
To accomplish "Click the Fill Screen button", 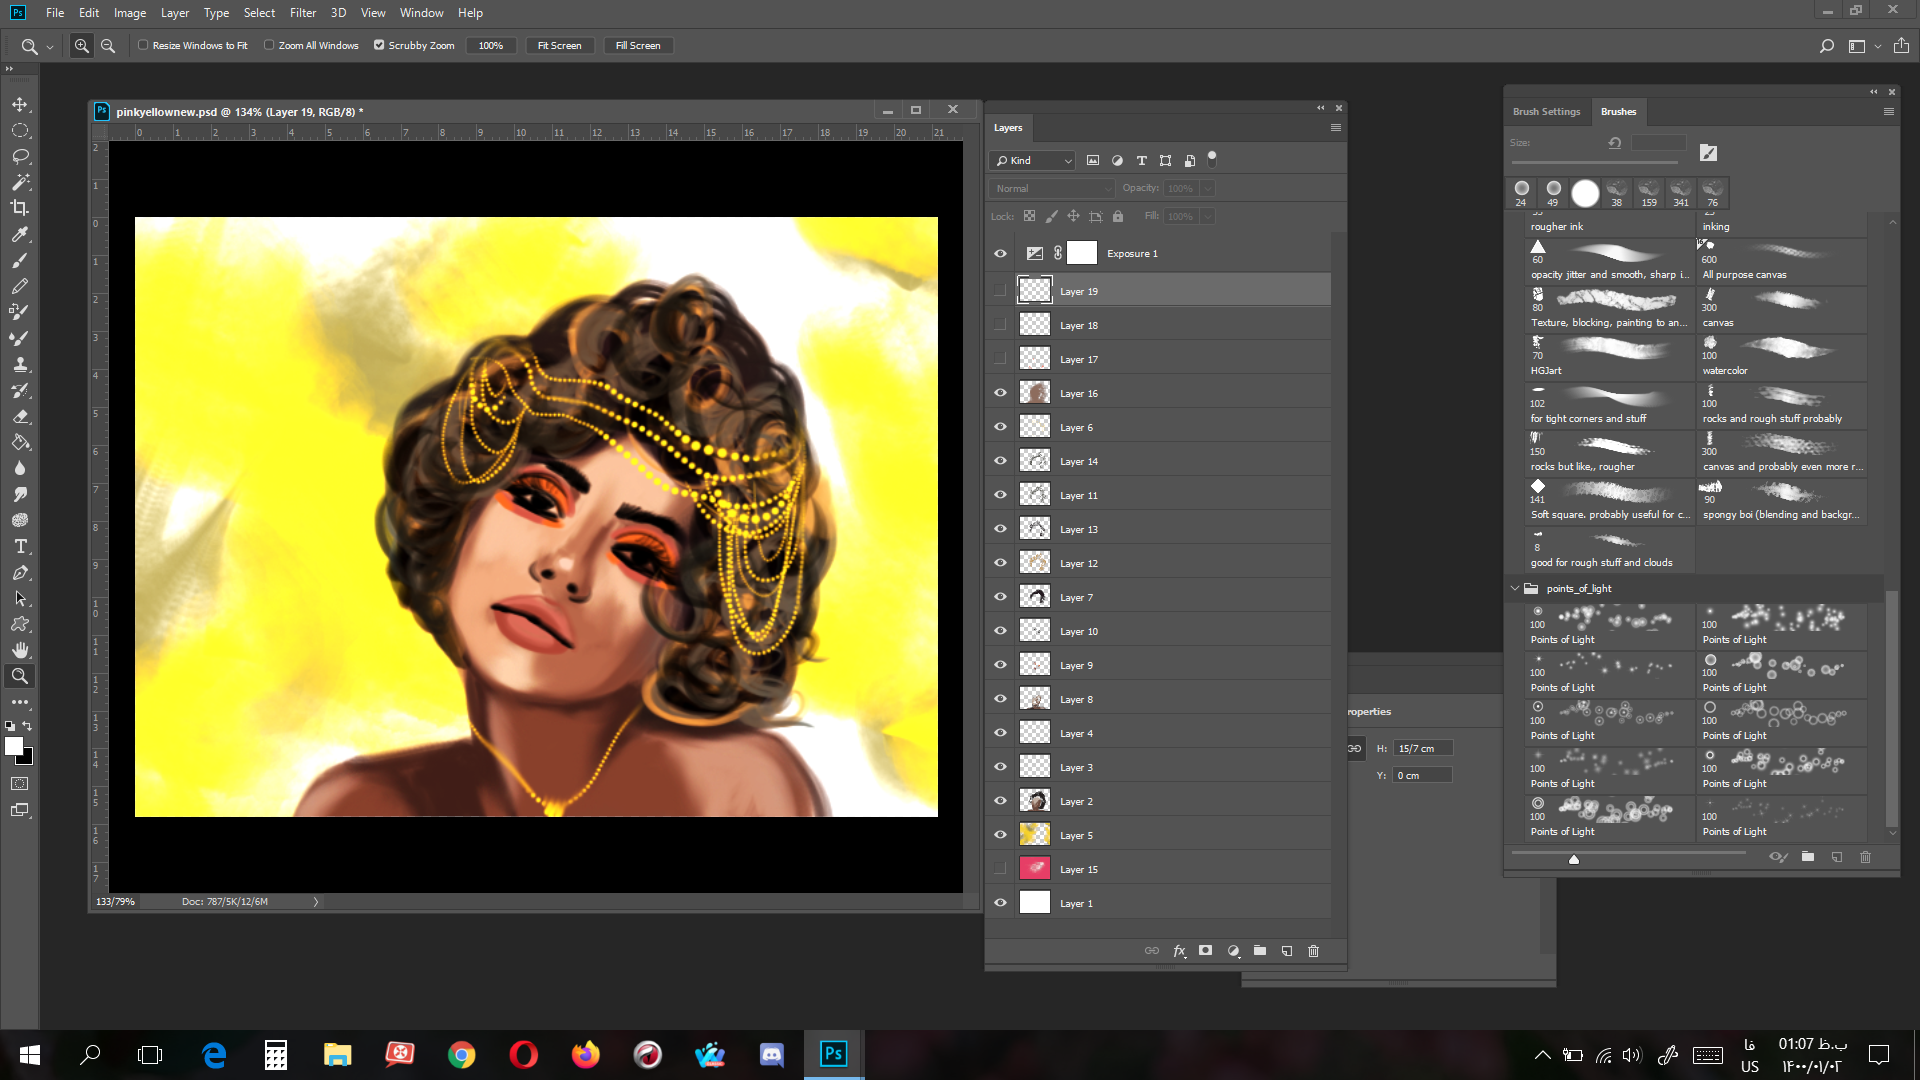I will click(x=638, y=46).
